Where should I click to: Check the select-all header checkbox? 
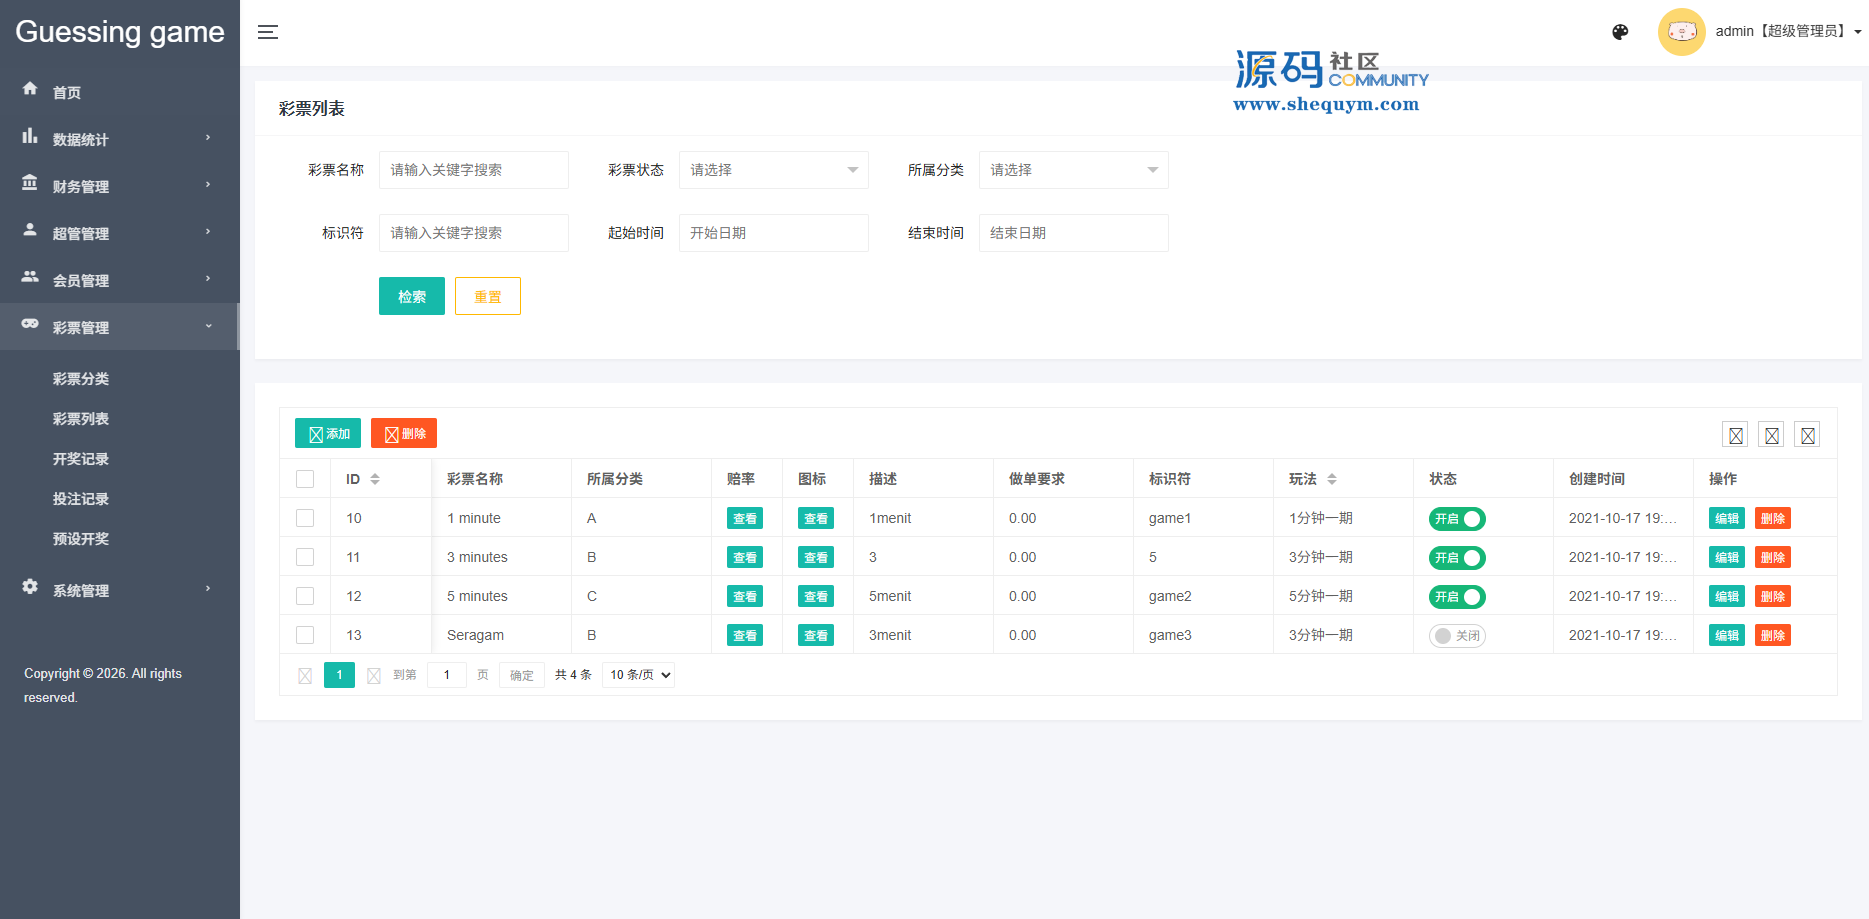pos(305,479)
